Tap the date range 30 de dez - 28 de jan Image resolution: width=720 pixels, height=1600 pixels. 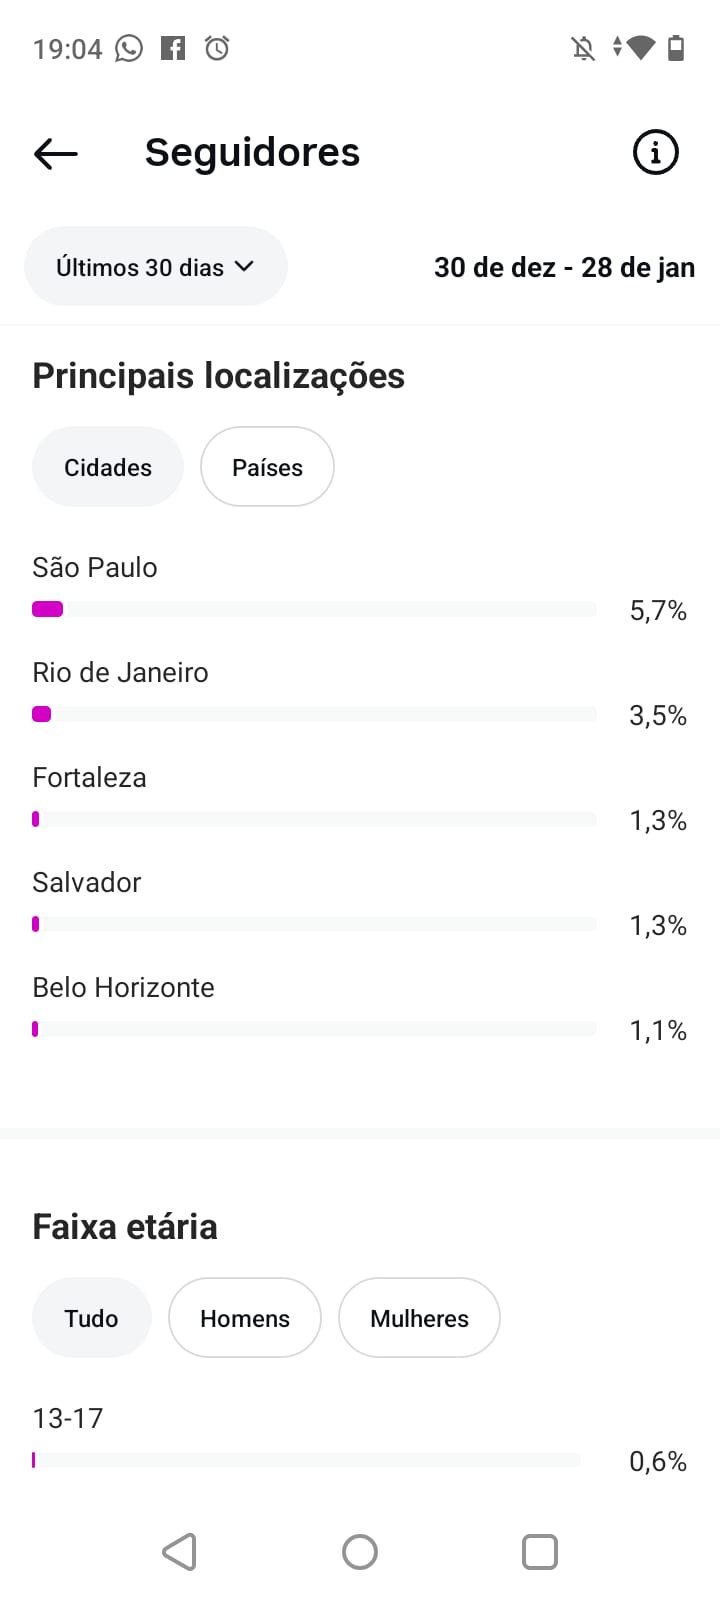coord(564,268)
